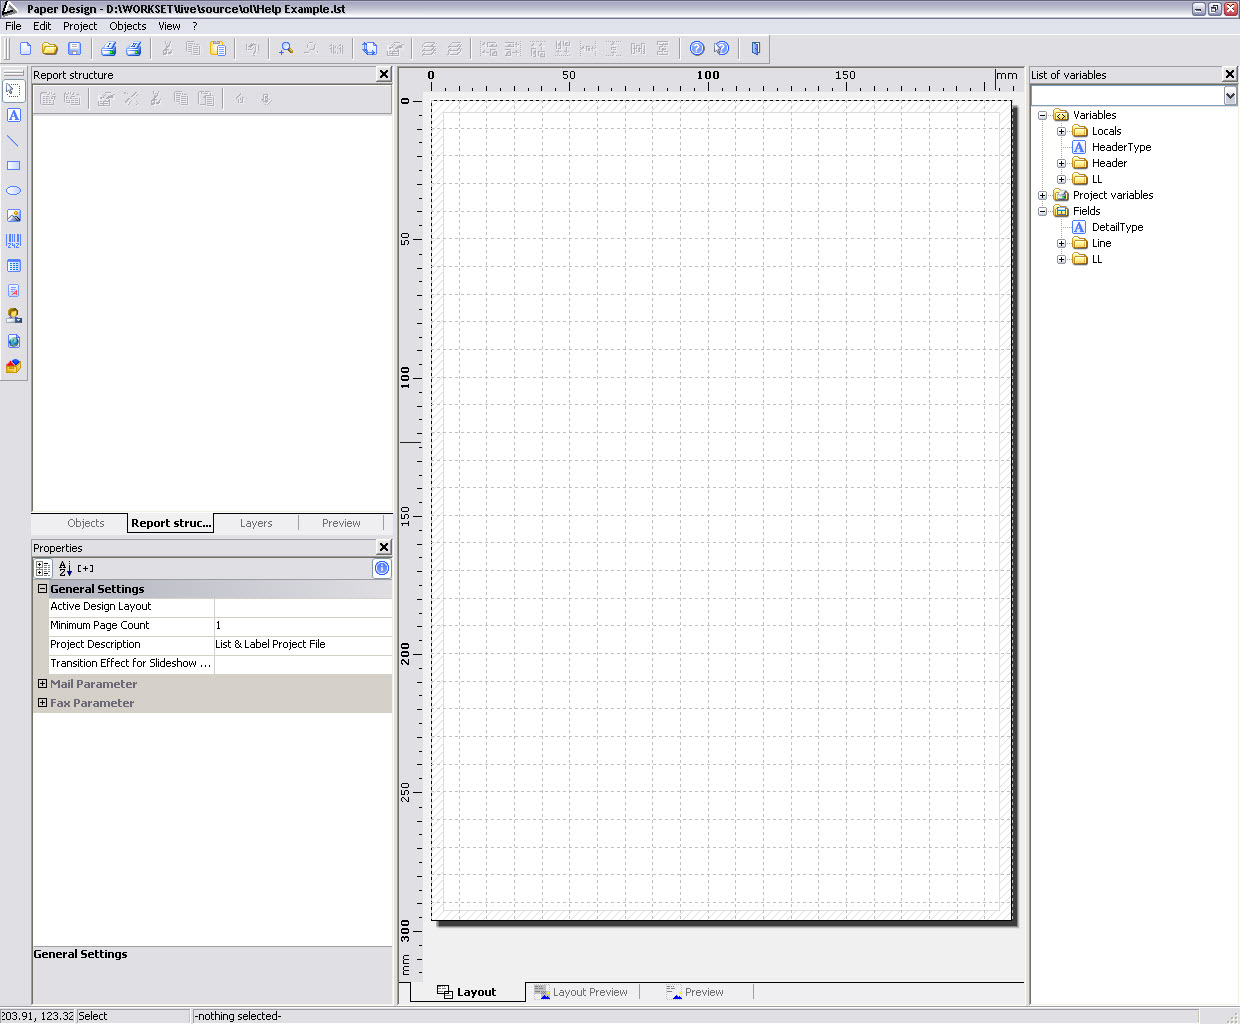Close the List of variables panel
This screenshot has height=1024, width=1240.
click(1230, 74)
